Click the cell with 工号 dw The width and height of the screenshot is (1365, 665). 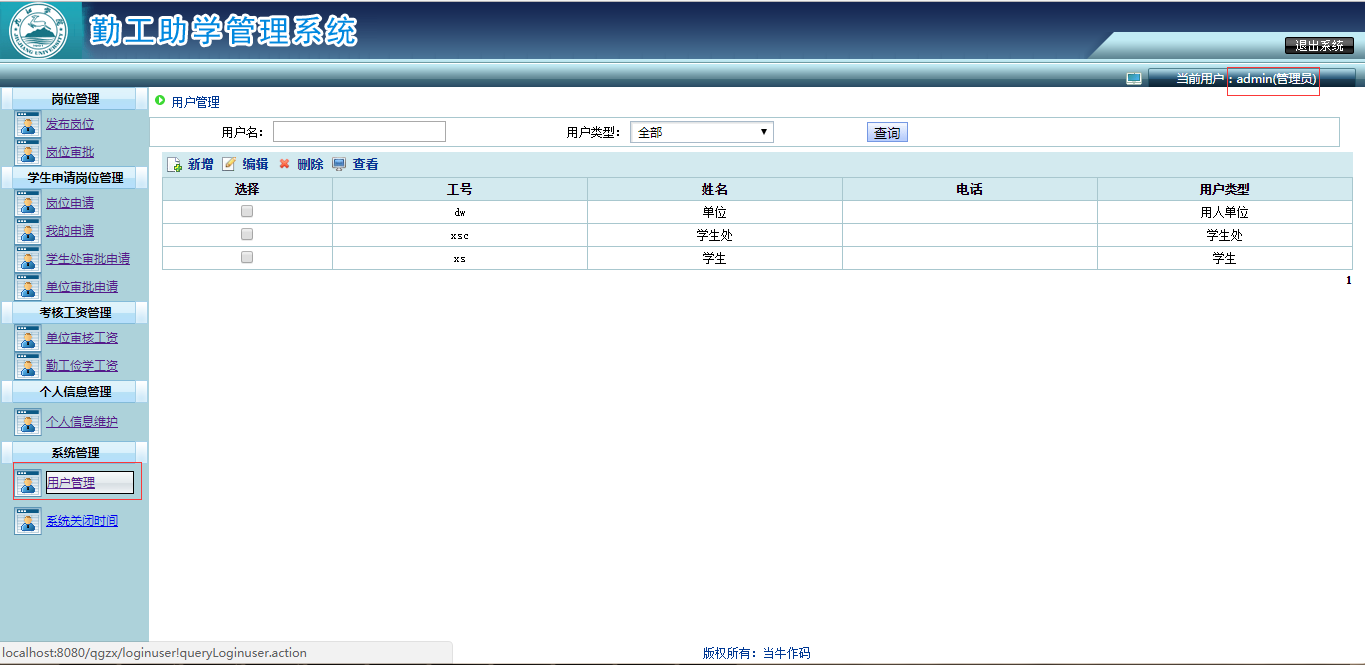[460, 212]
